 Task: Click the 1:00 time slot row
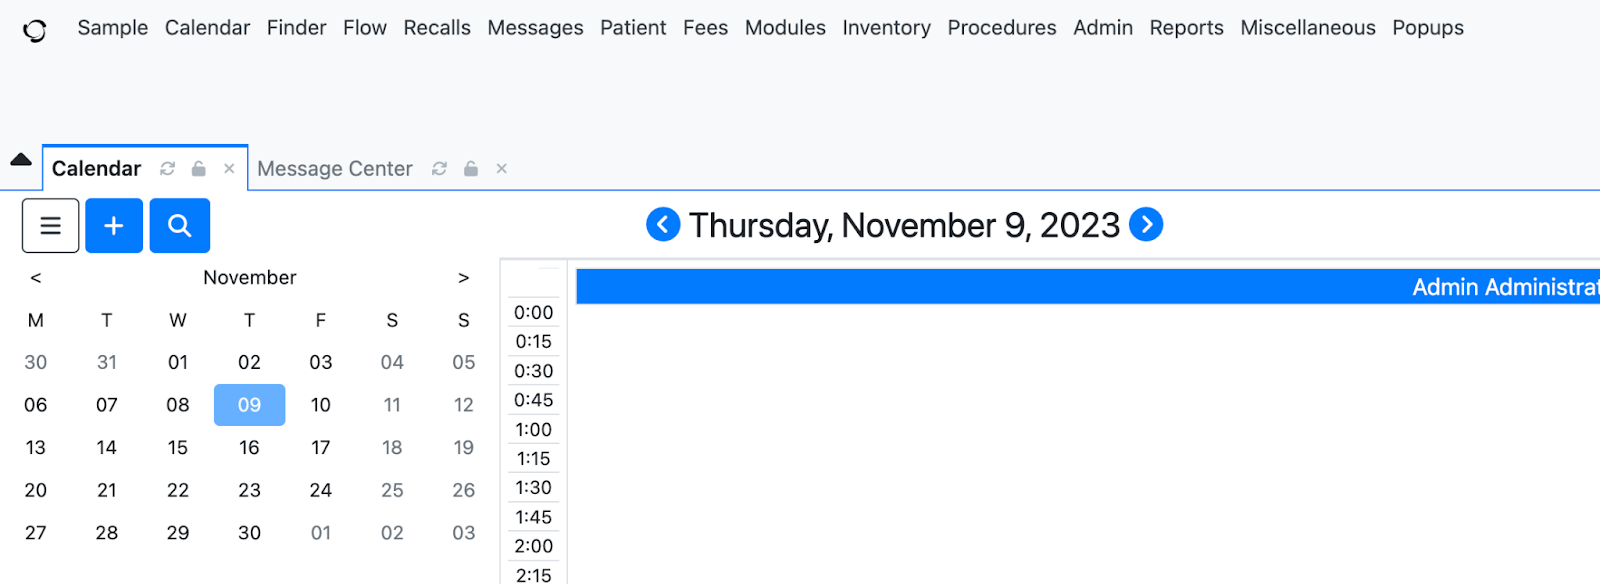(534, 430)
